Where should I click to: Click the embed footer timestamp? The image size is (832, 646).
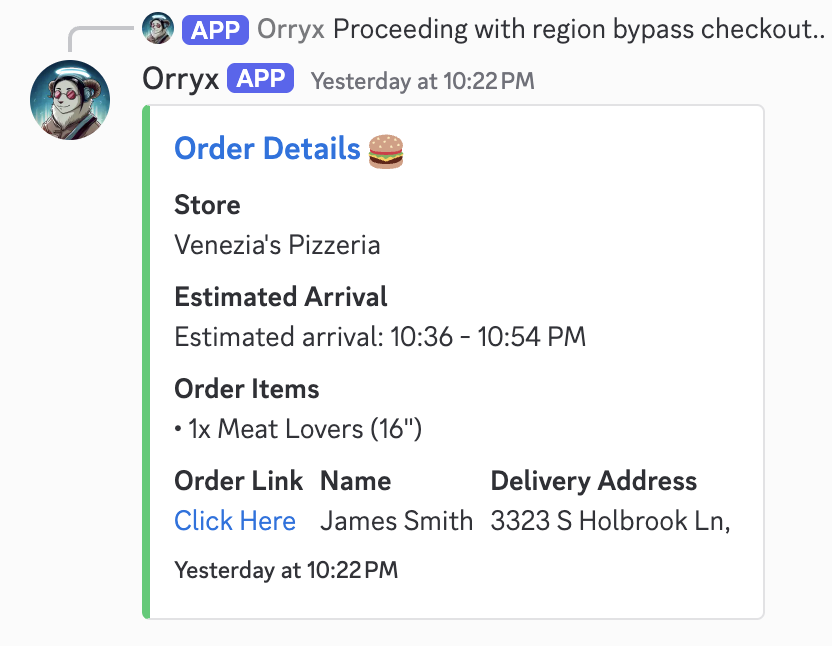click(286, 571)
